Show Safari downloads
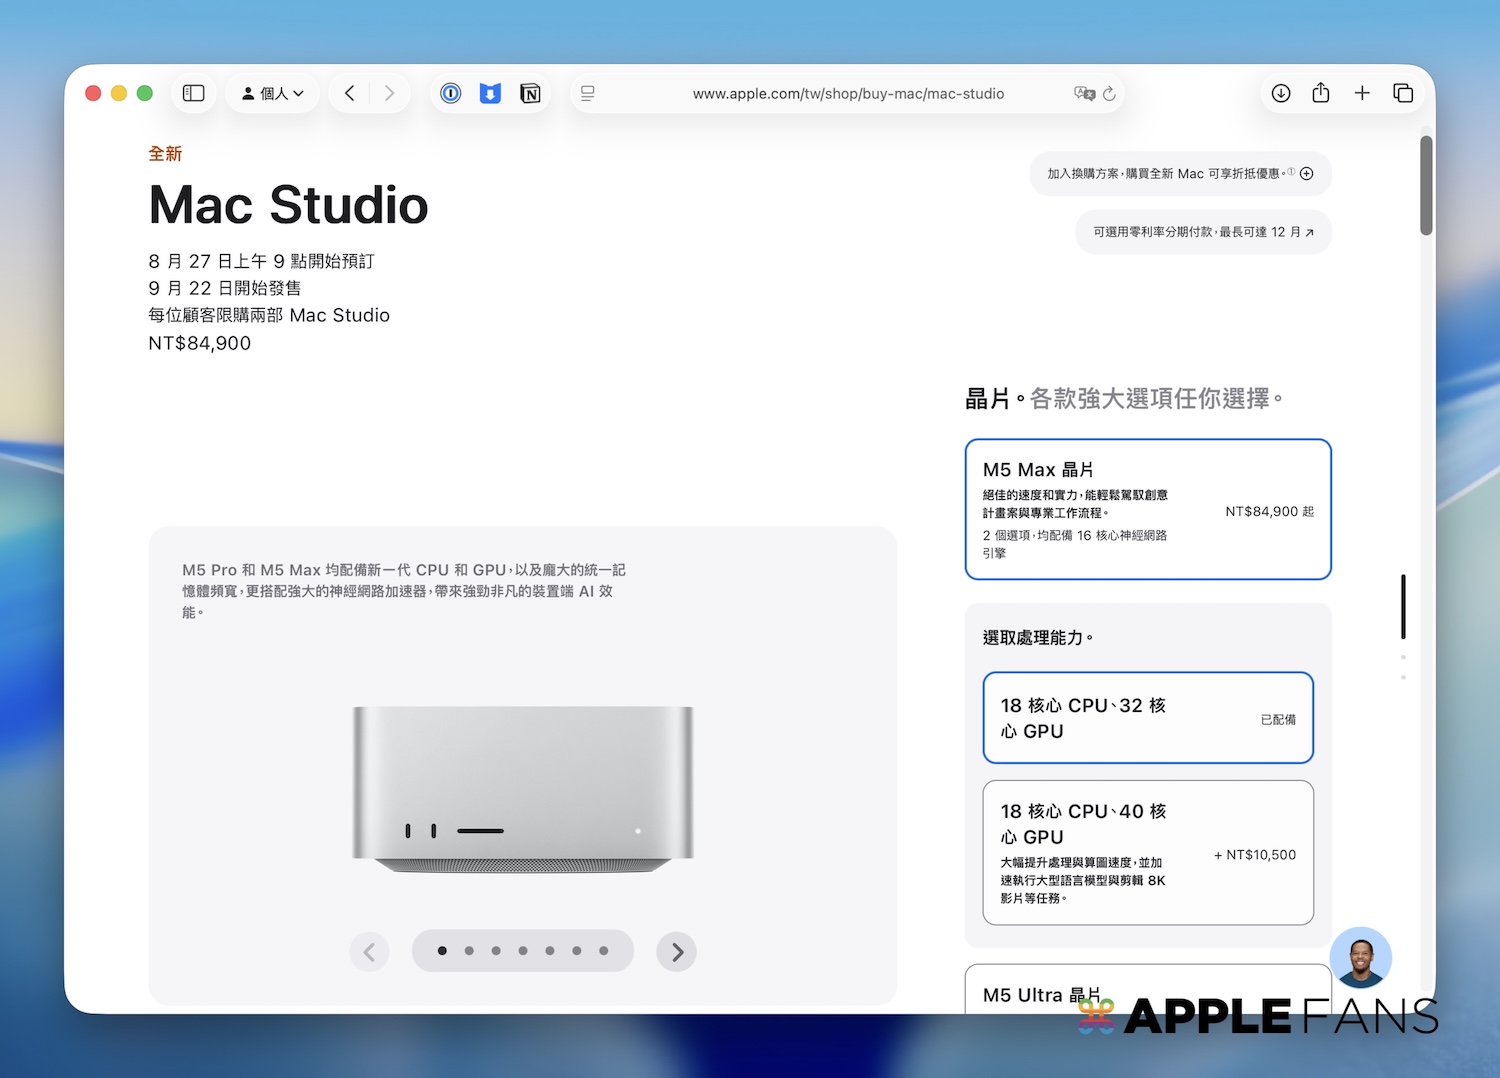1500x1078 pixels. 1281,93
